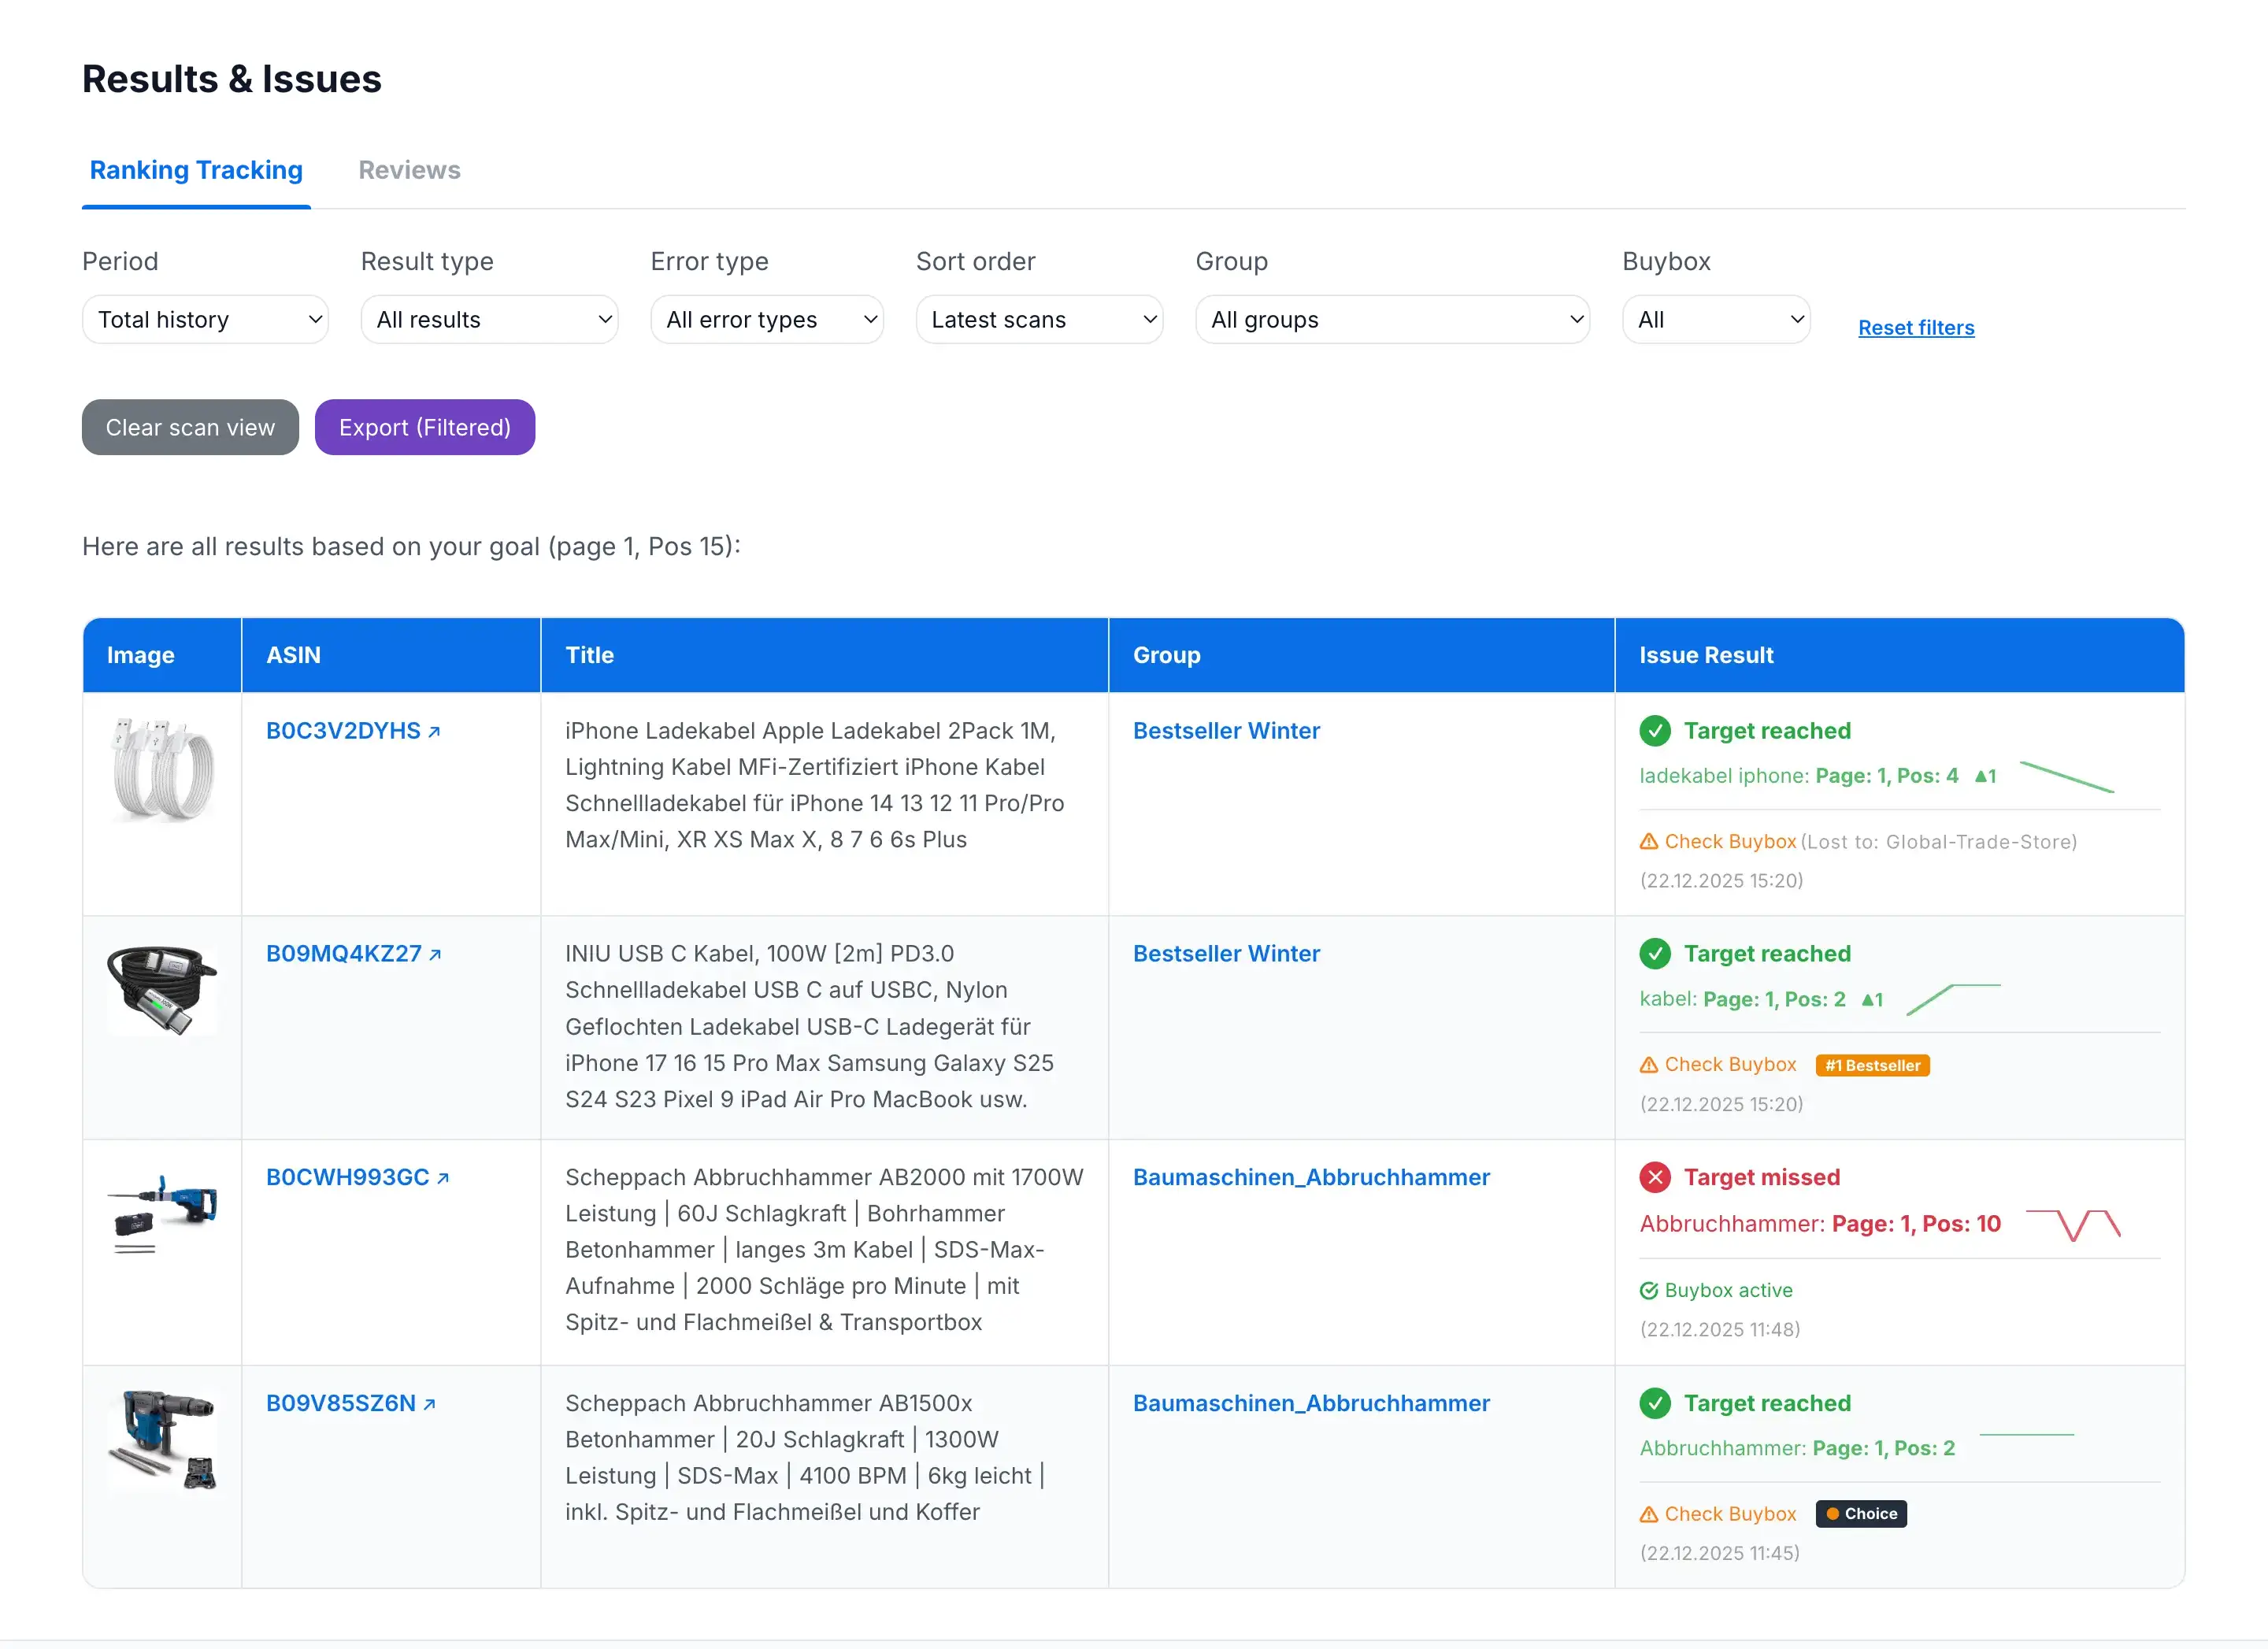The height and width of the screenshot is (1649, 2268).
Task: Click warning icon next to #1 Bestseller badge
Action: tap(1649, 1065)
